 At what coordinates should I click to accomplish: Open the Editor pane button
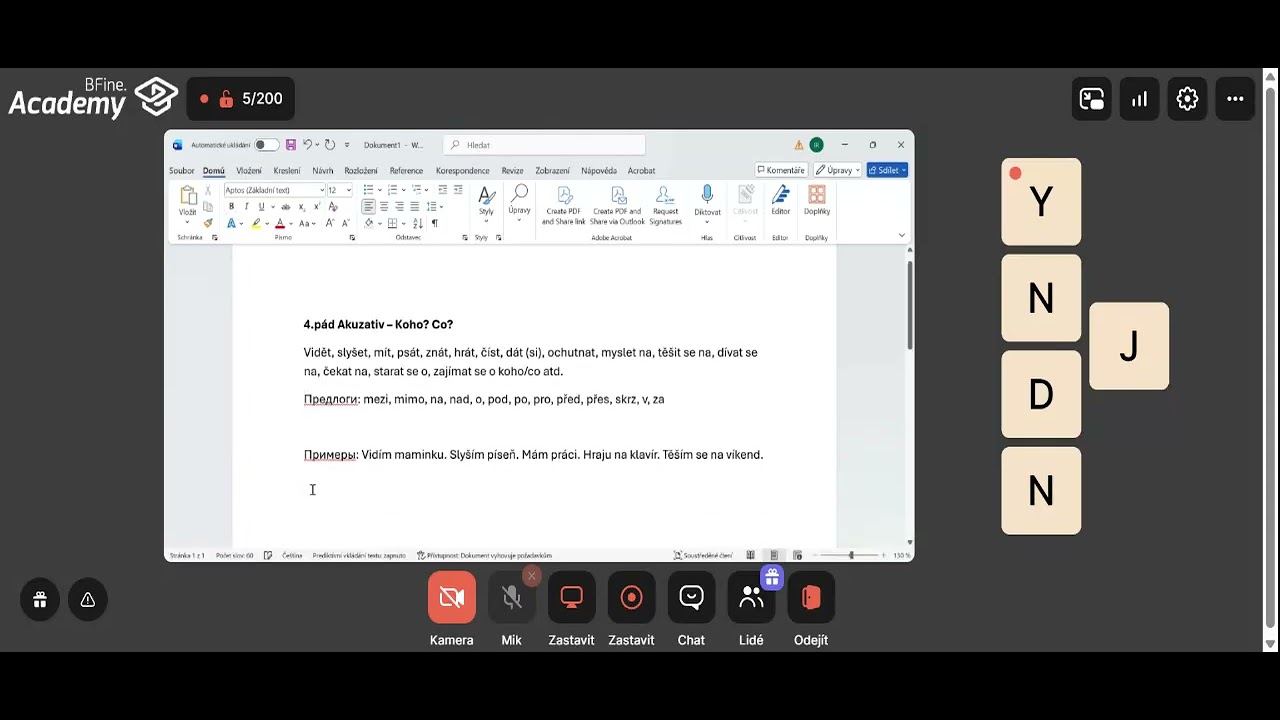pos(781,201)
